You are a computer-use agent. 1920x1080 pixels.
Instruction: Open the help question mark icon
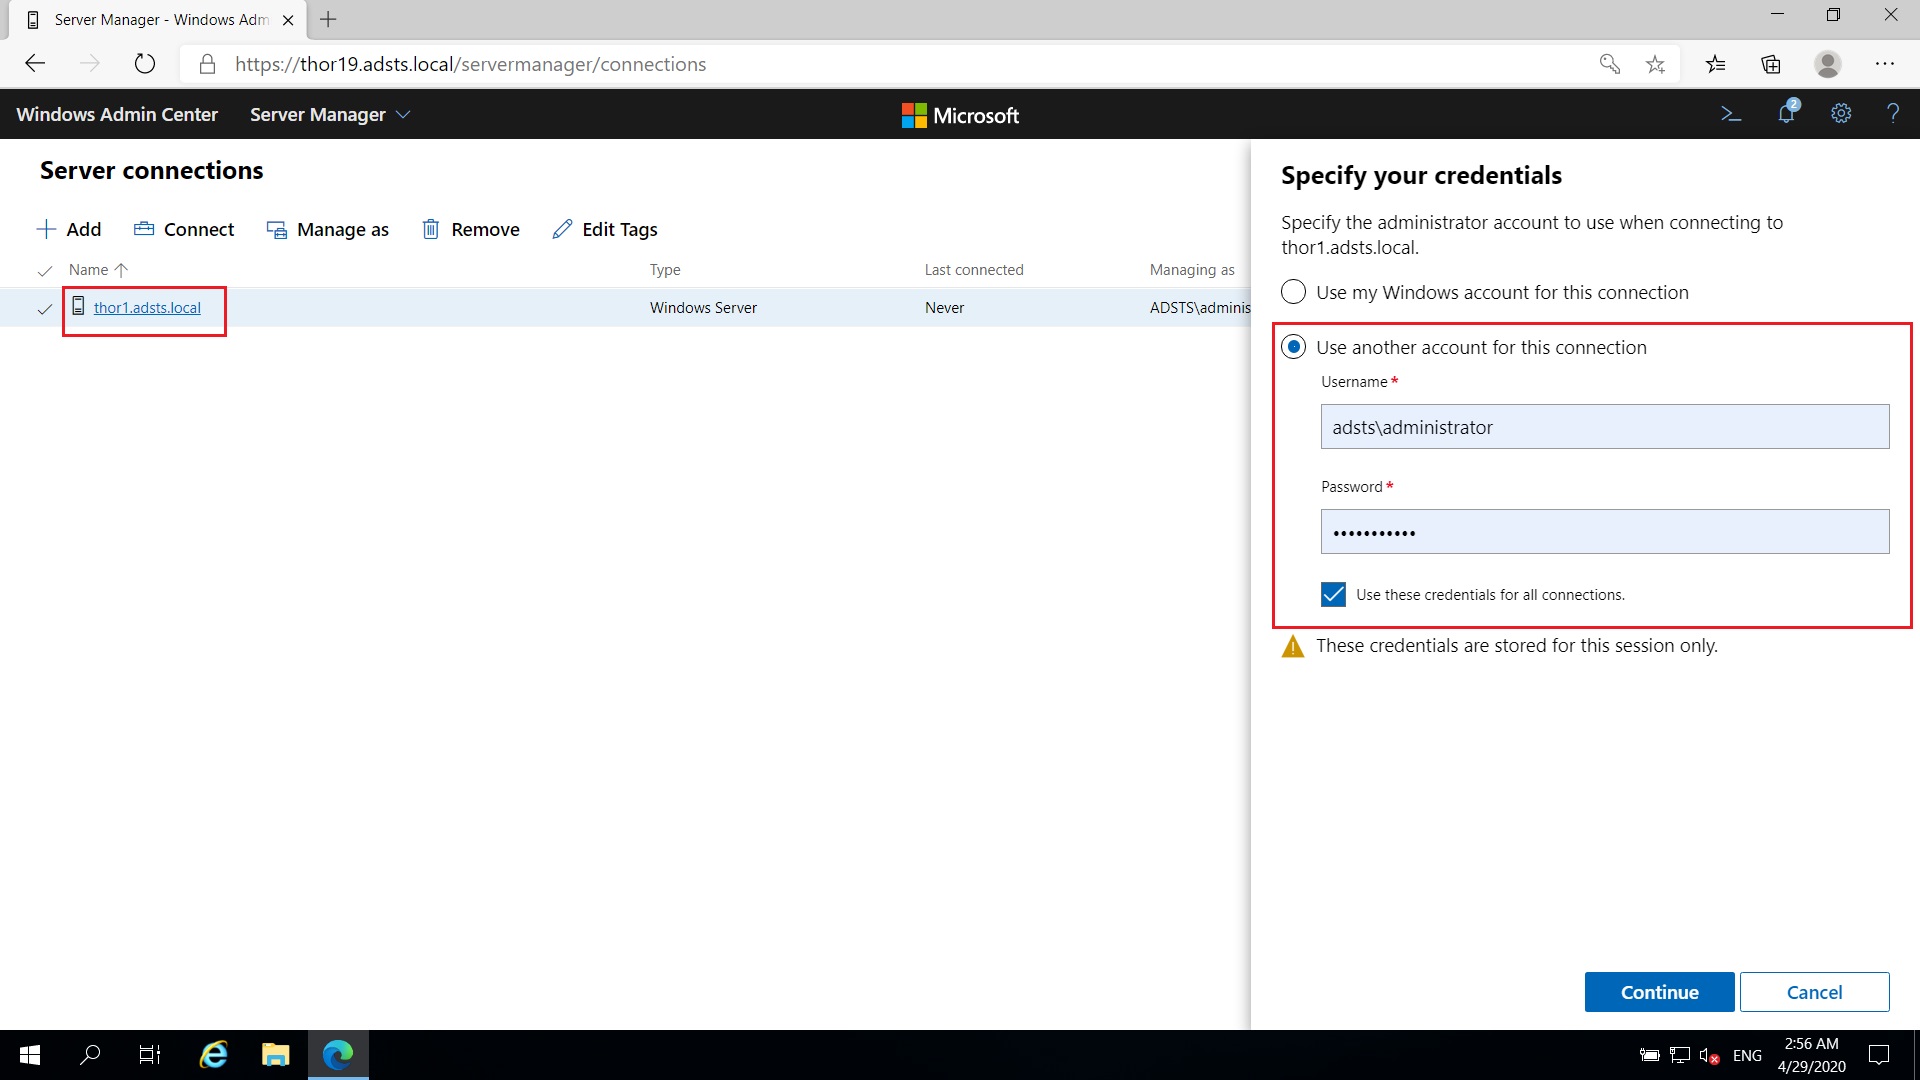pos(1893,114)
